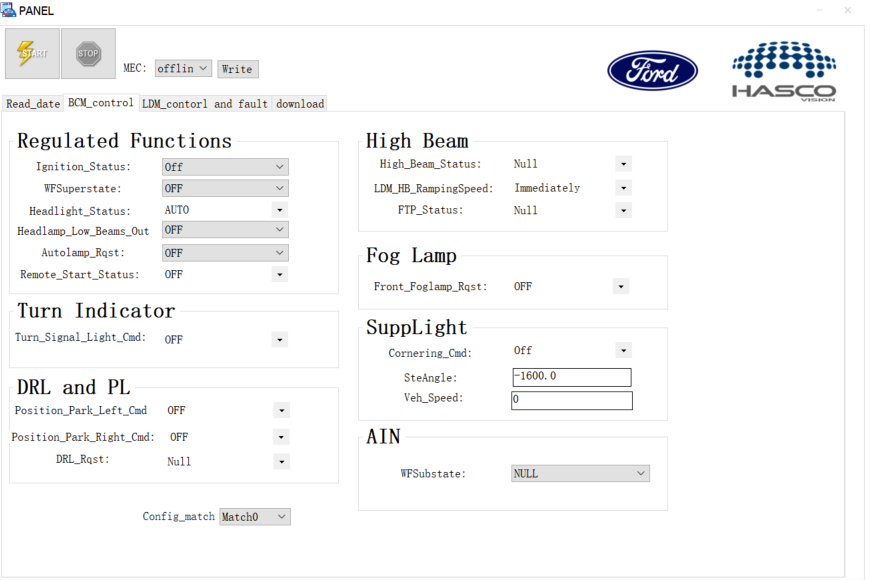Click the Ford logo
Image resolution: width=870 pixels, height=580 pixels.
click(x=652, y=71)
